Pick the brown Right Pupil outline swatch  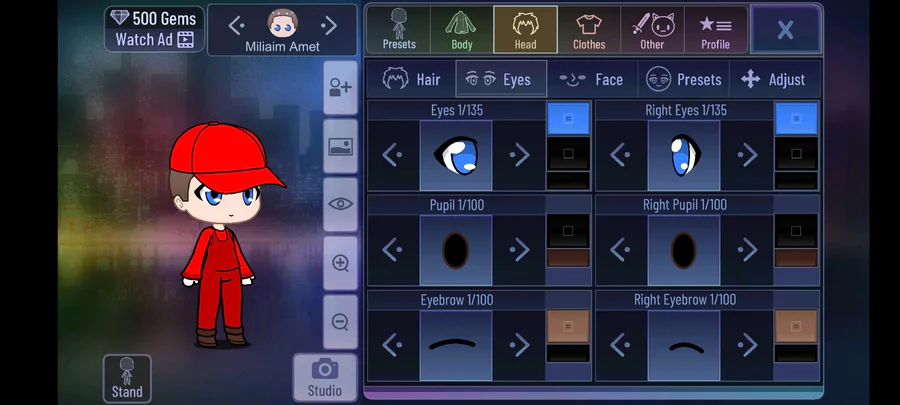tap(796, 258)
